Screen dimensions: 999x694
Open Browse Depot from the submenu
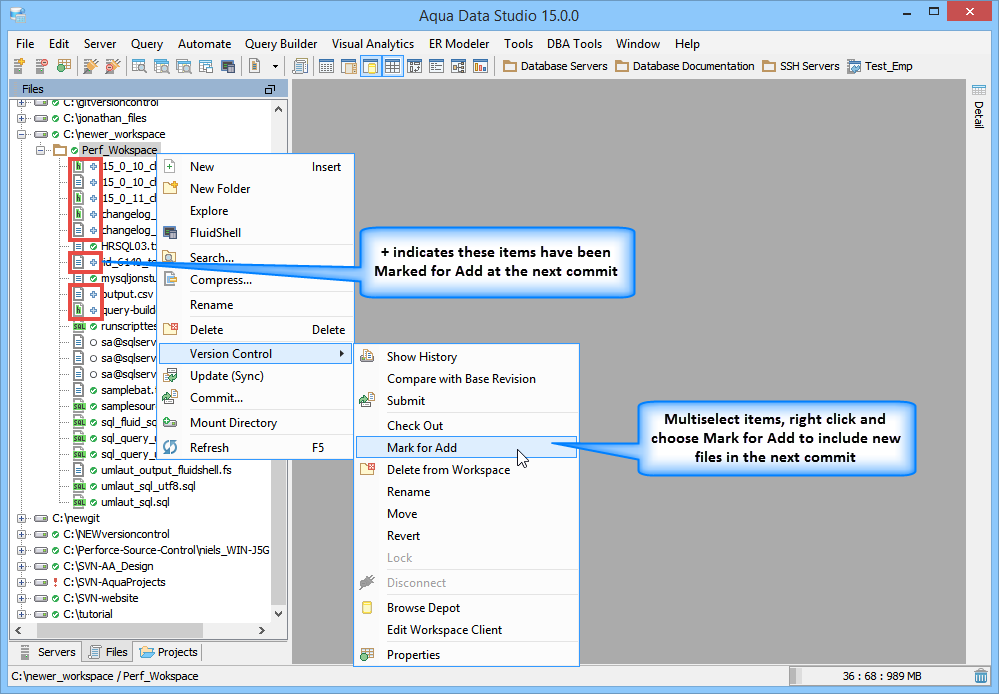point(466,608)
